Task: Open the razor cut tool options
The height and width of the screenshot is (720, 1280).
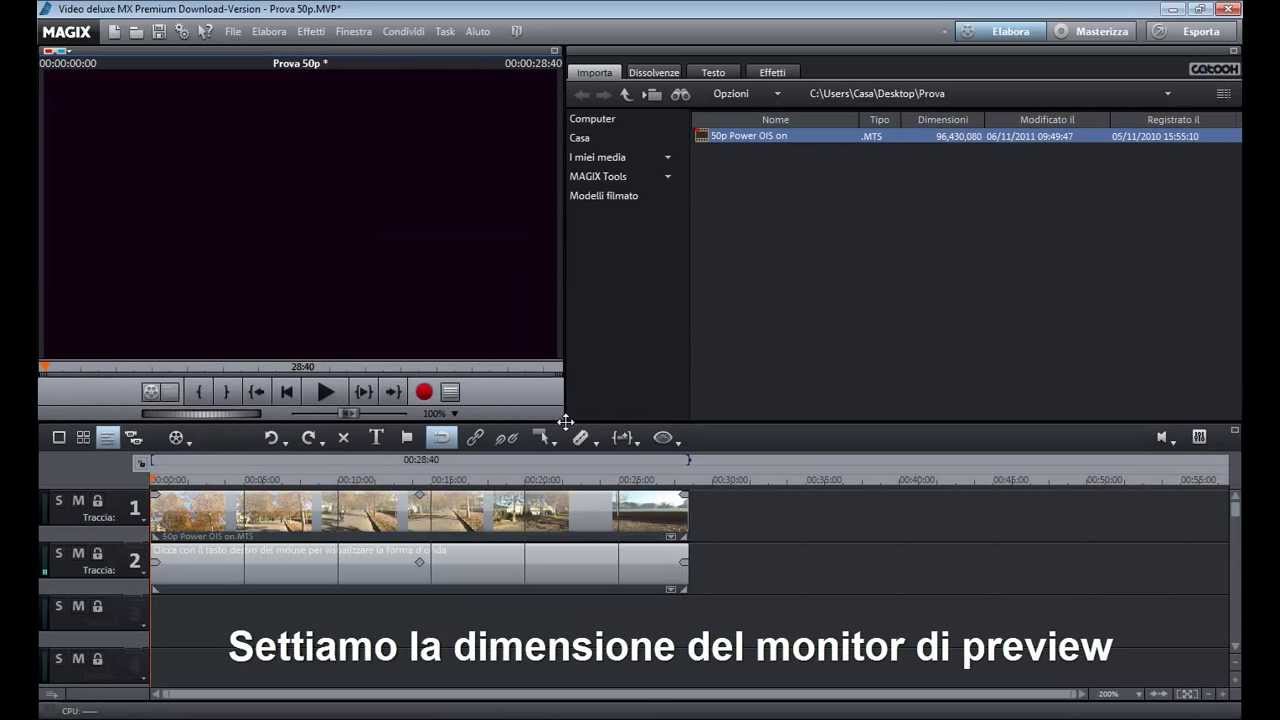Action: point(583,438)
